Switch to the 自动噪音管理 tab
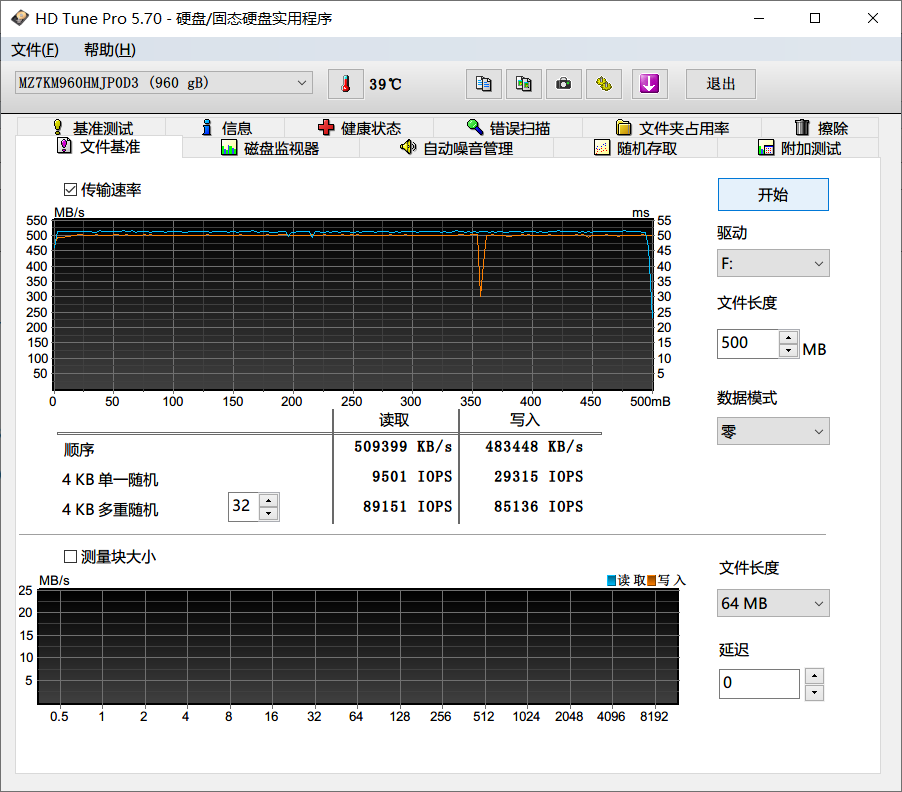Viewport: 902px width, 792px height. pyautogui.click(x=456, y=148)
